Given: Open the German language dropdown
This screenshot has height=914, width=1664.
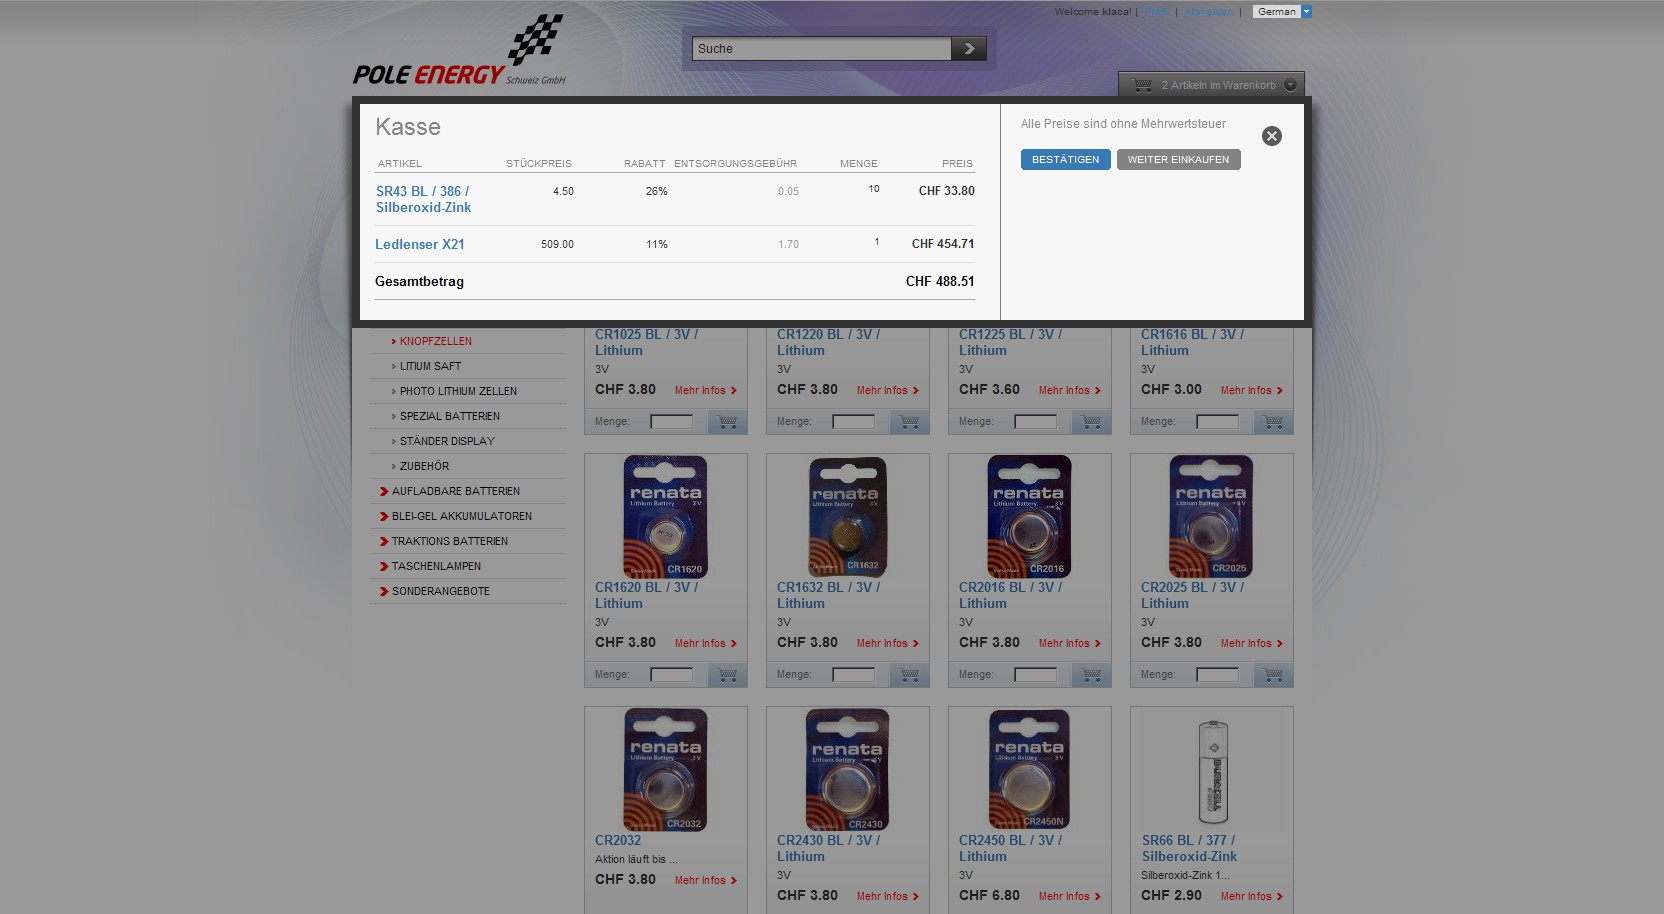Looking at the screenshot, I should coord(1281,12).
